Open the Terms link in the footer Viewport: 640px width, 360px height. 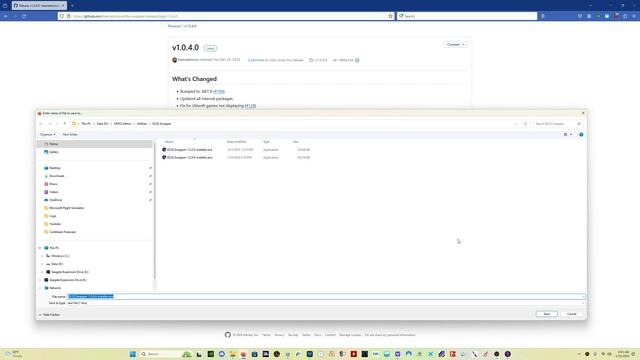pyautogui.click(x=267, y=335)
